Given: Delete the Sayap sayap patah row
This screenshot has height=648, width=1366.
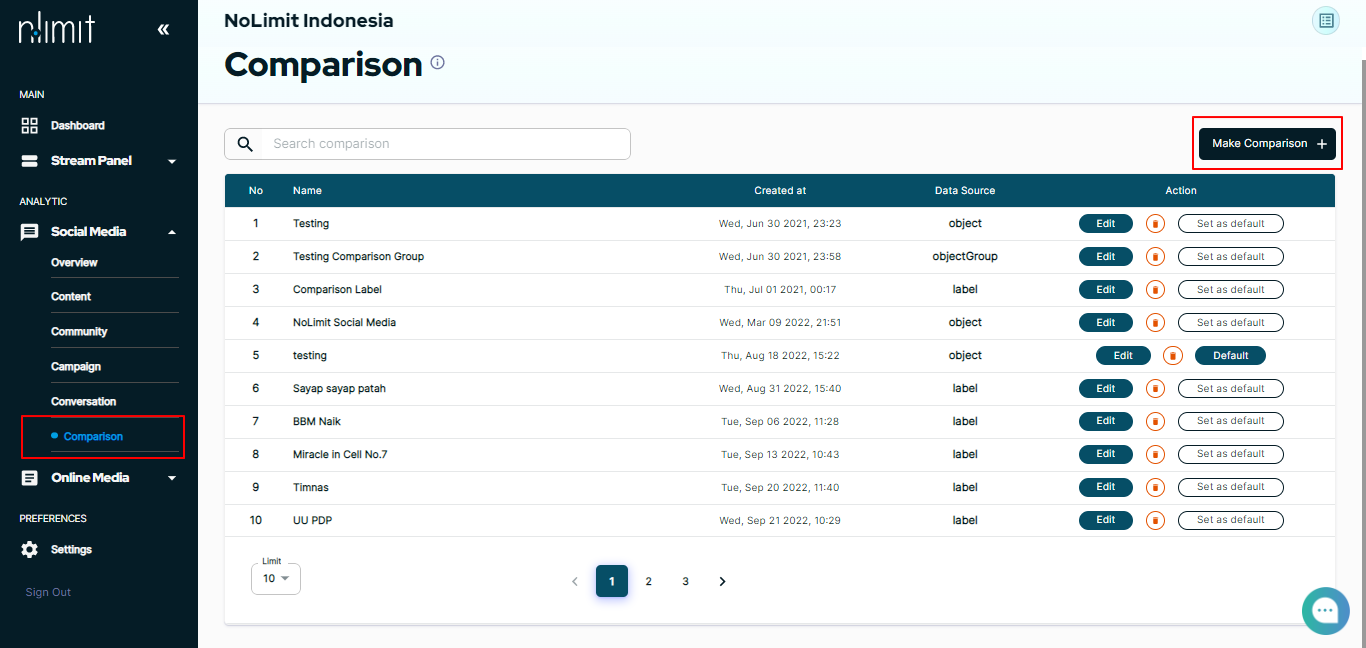Looking at the screenshot, I should click(1155, 389).
